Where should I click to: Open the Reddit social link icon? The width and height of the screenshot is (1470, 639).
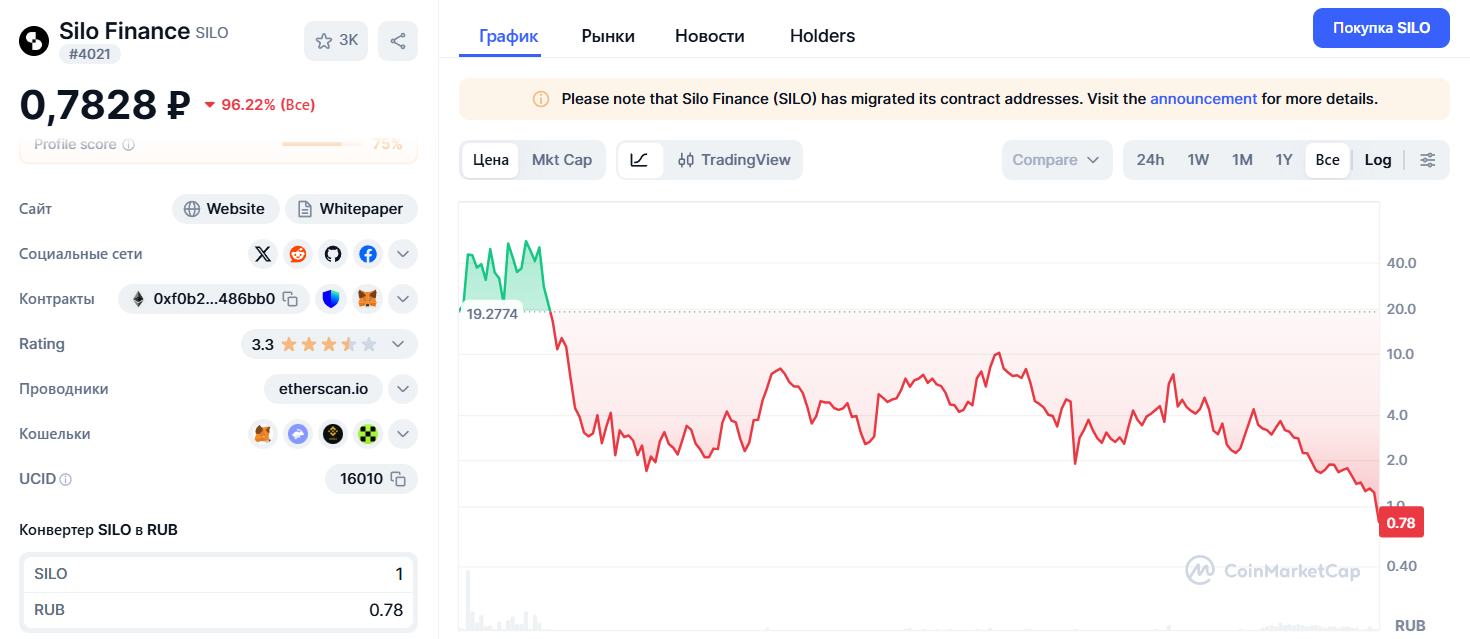(298, 254)
